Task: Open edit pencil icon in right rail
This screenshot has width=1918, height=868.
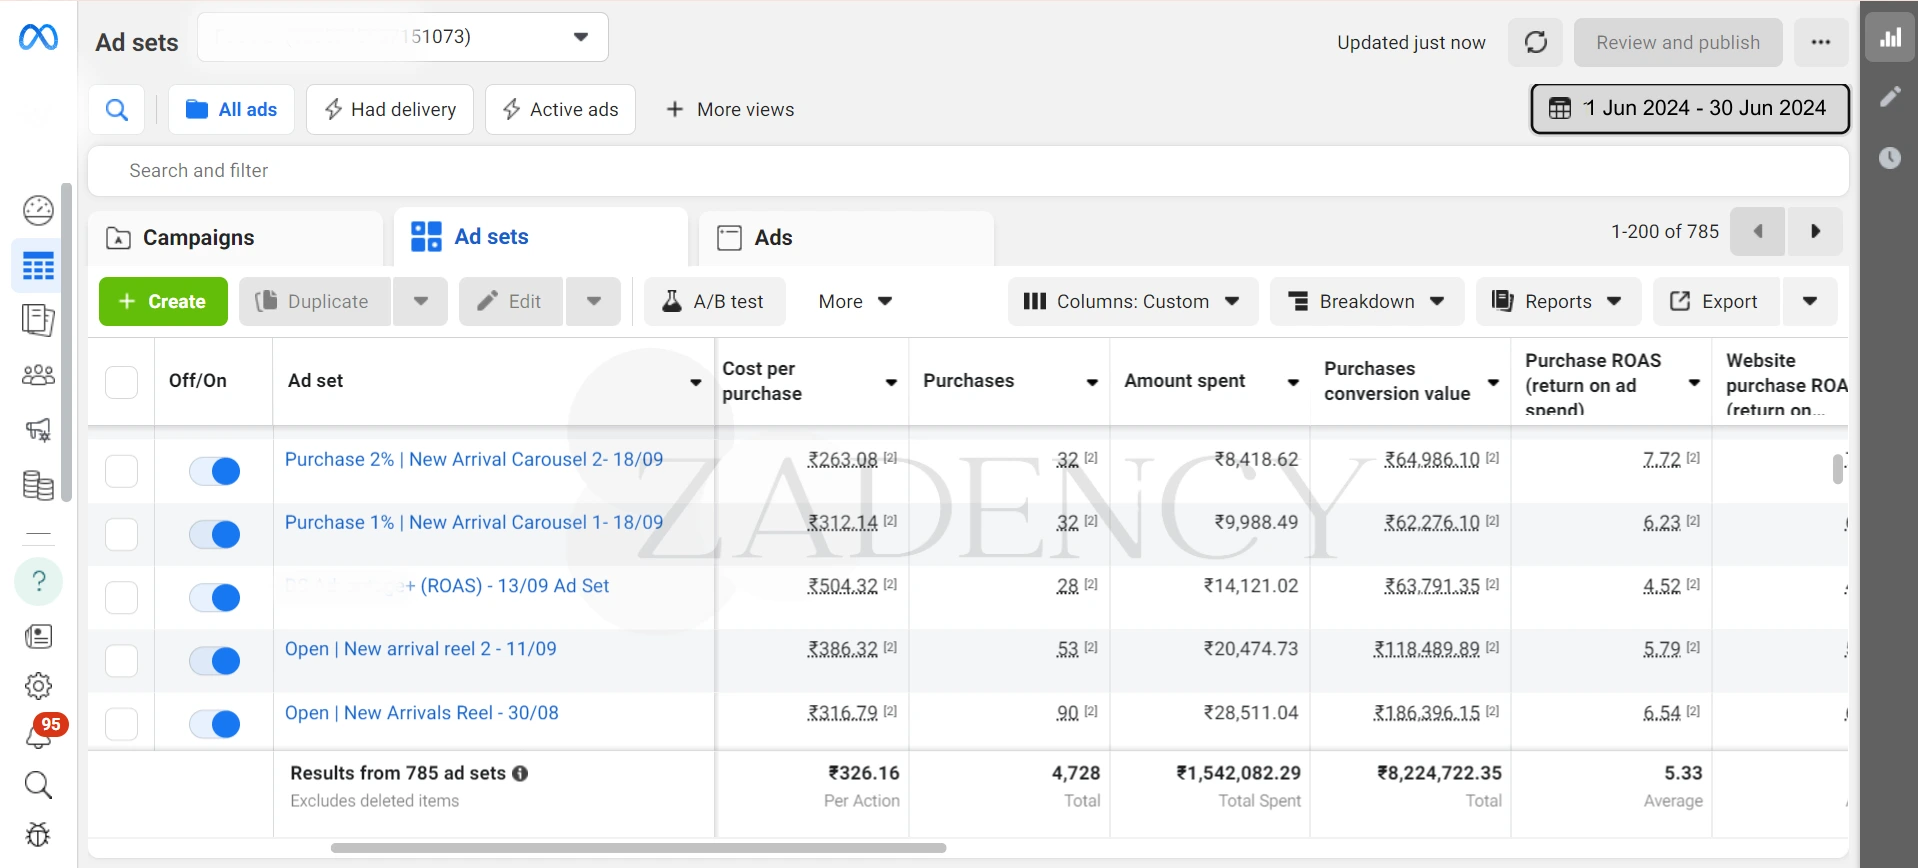Action: [x=1890, y=96]
